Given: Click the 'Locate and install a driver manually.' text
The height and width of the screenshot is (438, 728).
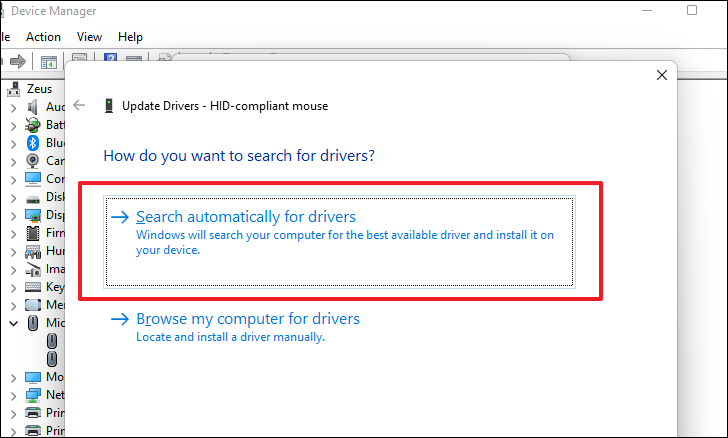Looking at the screenshot, I should point(230,337).
